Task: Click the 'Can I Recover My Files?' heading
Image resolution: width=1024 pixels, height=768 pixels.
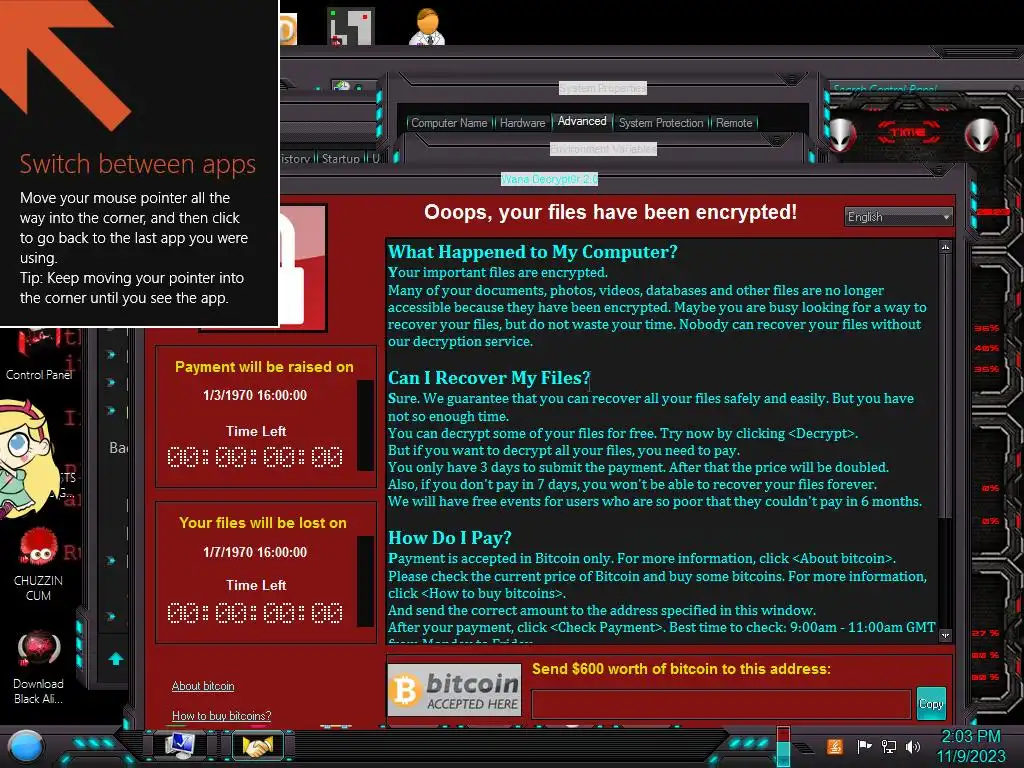Action: [489, 377]
